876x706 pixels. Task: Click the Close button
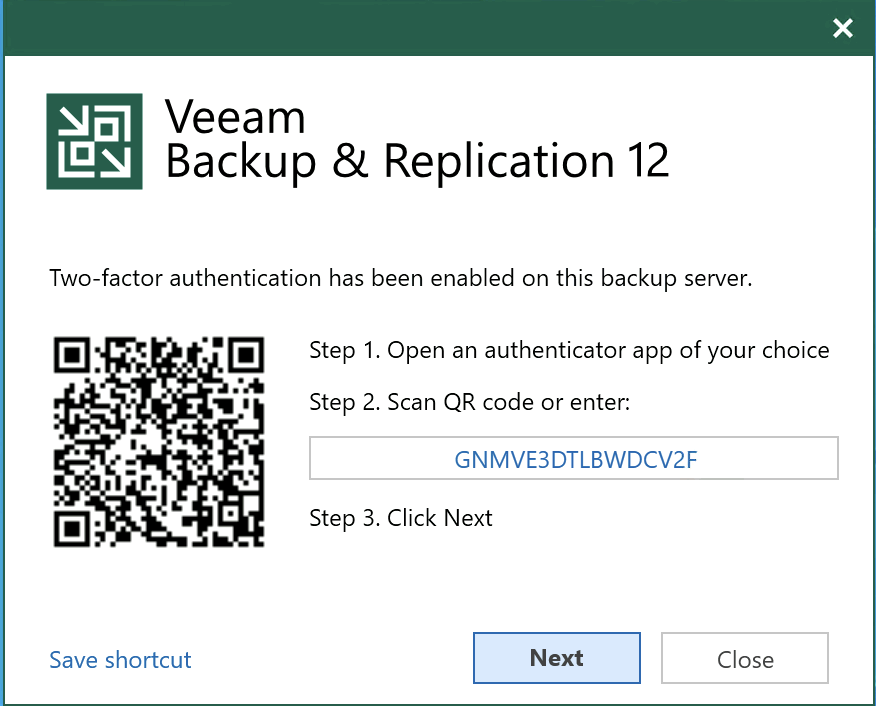click(745, 658)
